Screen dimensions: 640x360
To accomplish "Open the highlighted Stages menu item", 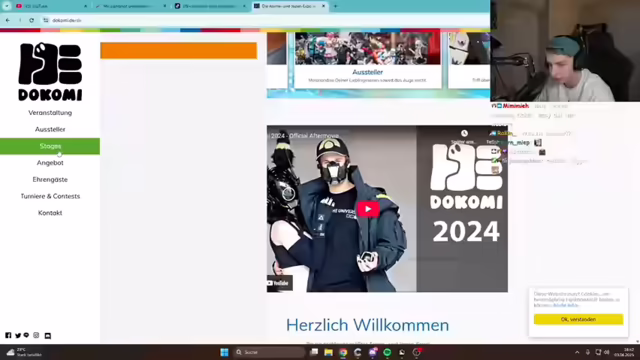I will (x=50, y=146).
